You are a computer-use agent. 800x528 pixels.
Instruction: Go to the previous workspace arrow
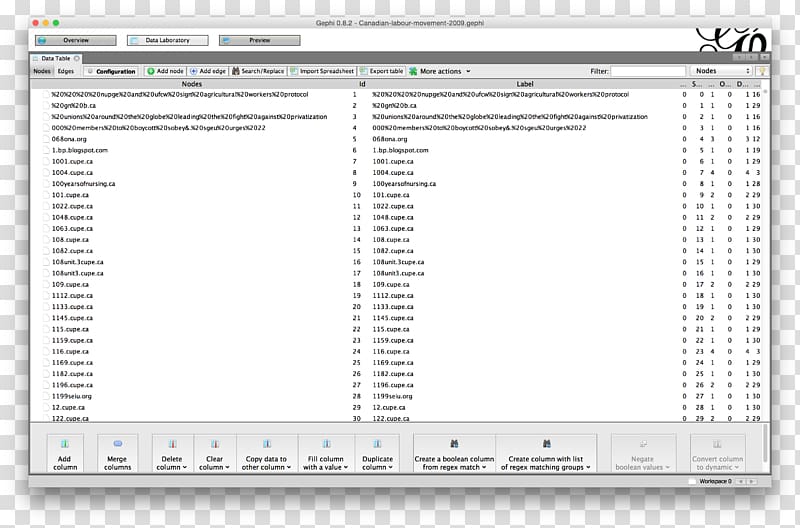[741, 481]
